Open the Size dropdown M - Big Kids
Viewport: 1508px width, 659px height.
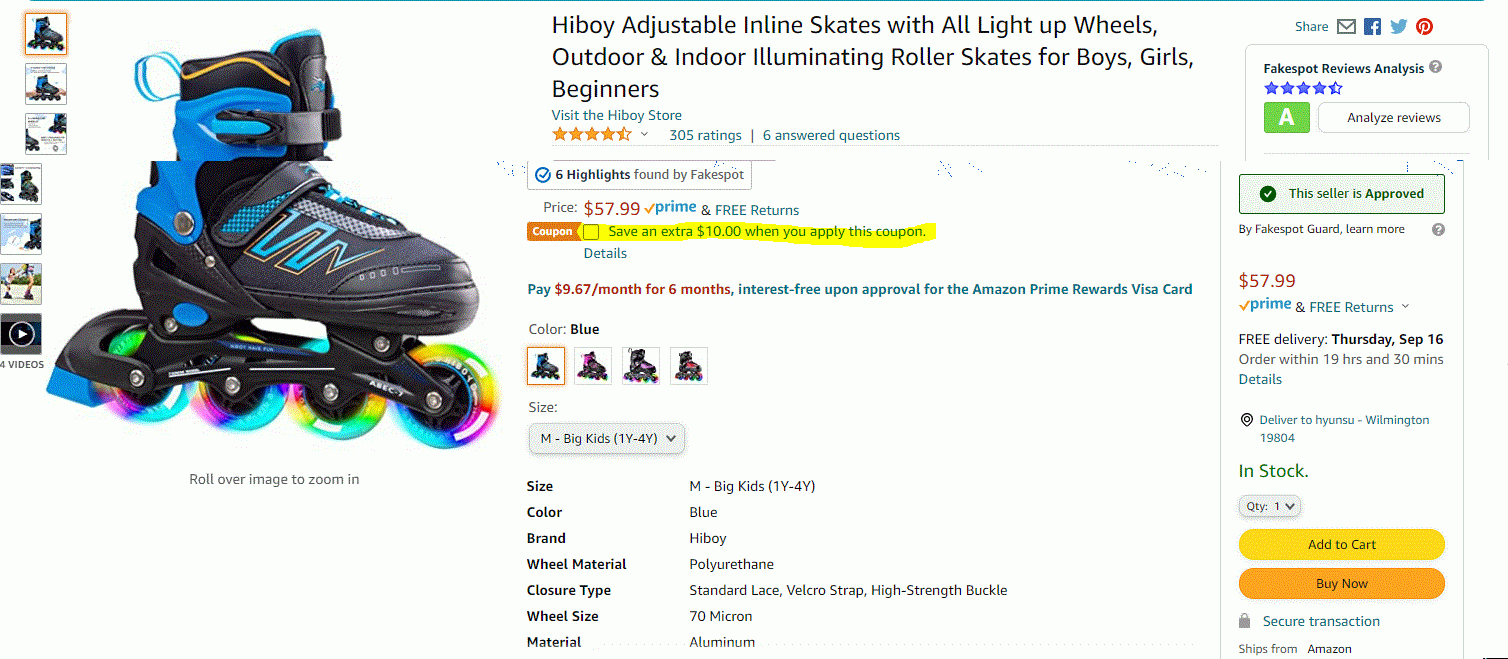(607, 438)
